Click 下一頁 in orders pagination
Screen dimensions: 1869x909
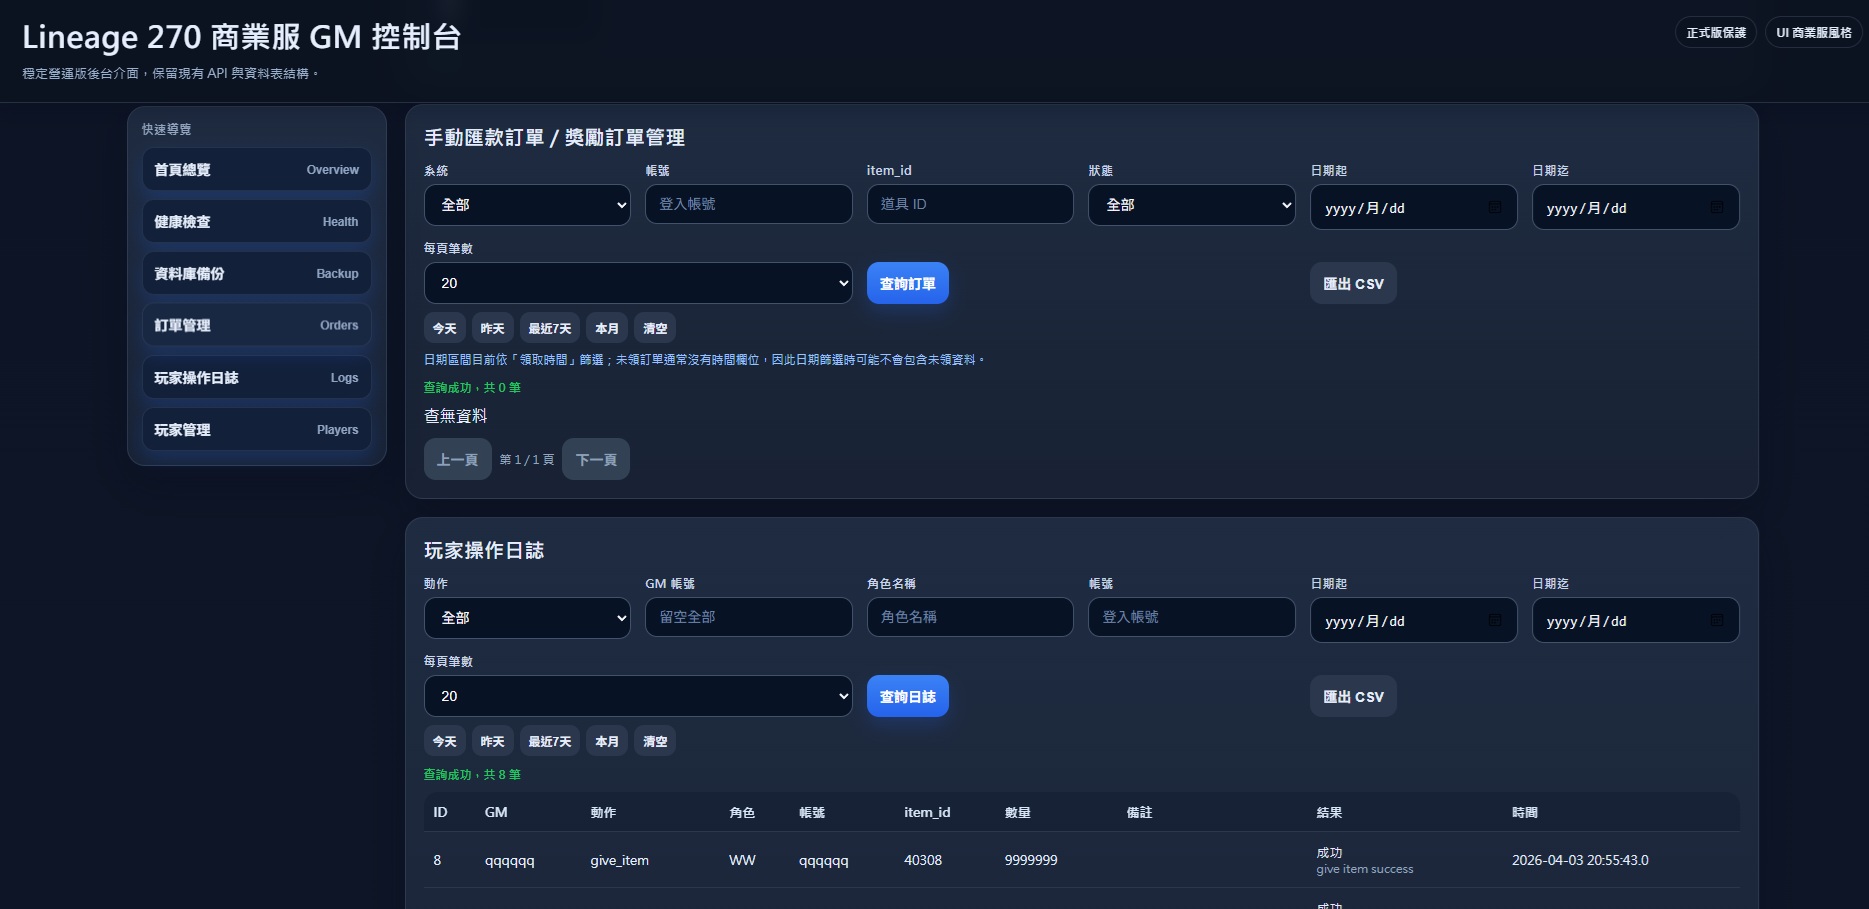596,459
